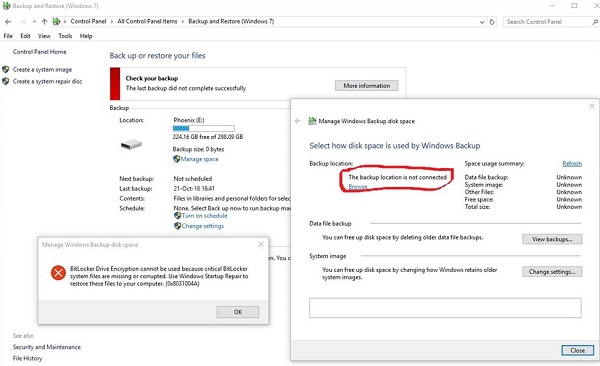Open the View menu
The width and height of the screenshot is (600, 366).
tap(44, 36)
